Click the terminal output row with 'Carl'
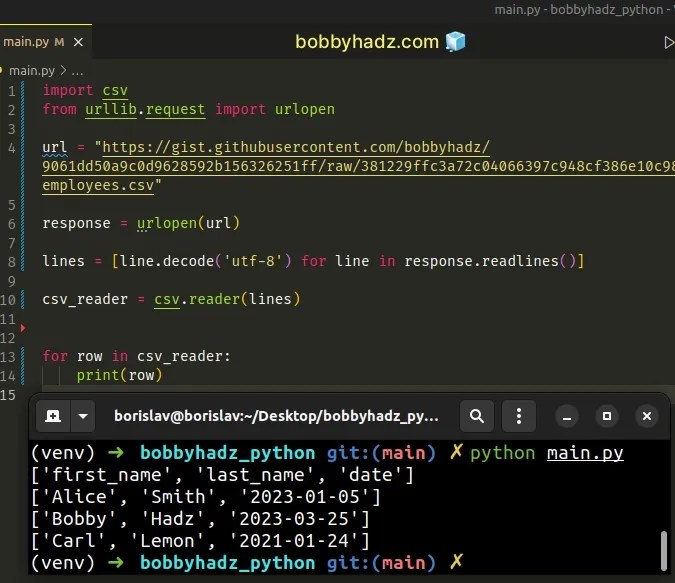 (200, 541)
